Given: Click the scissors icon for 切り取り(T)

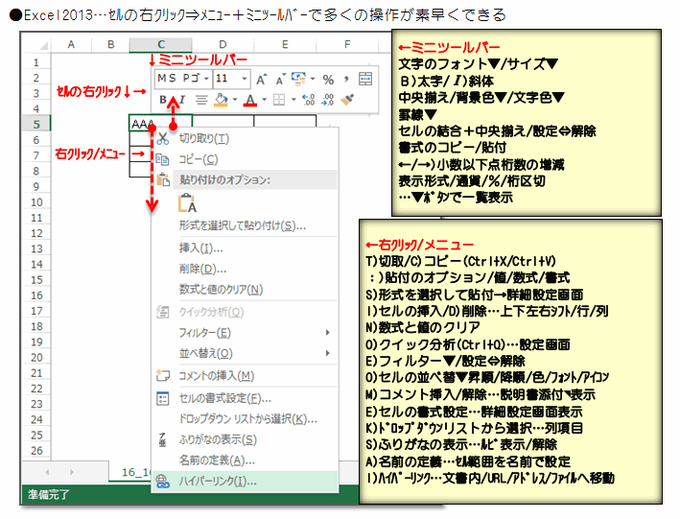Looking at the screenshot, I should click(163, 139).
